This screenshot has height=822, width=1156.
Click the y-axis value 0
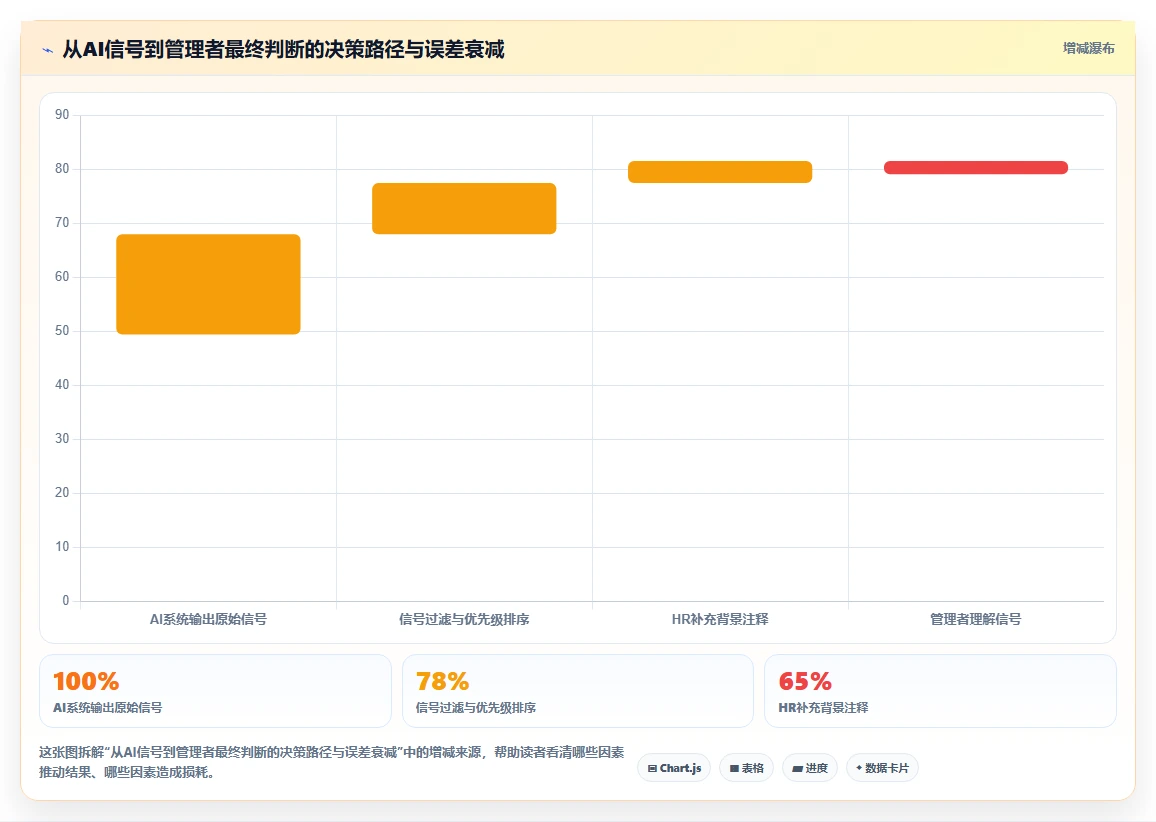pos(66,601)
